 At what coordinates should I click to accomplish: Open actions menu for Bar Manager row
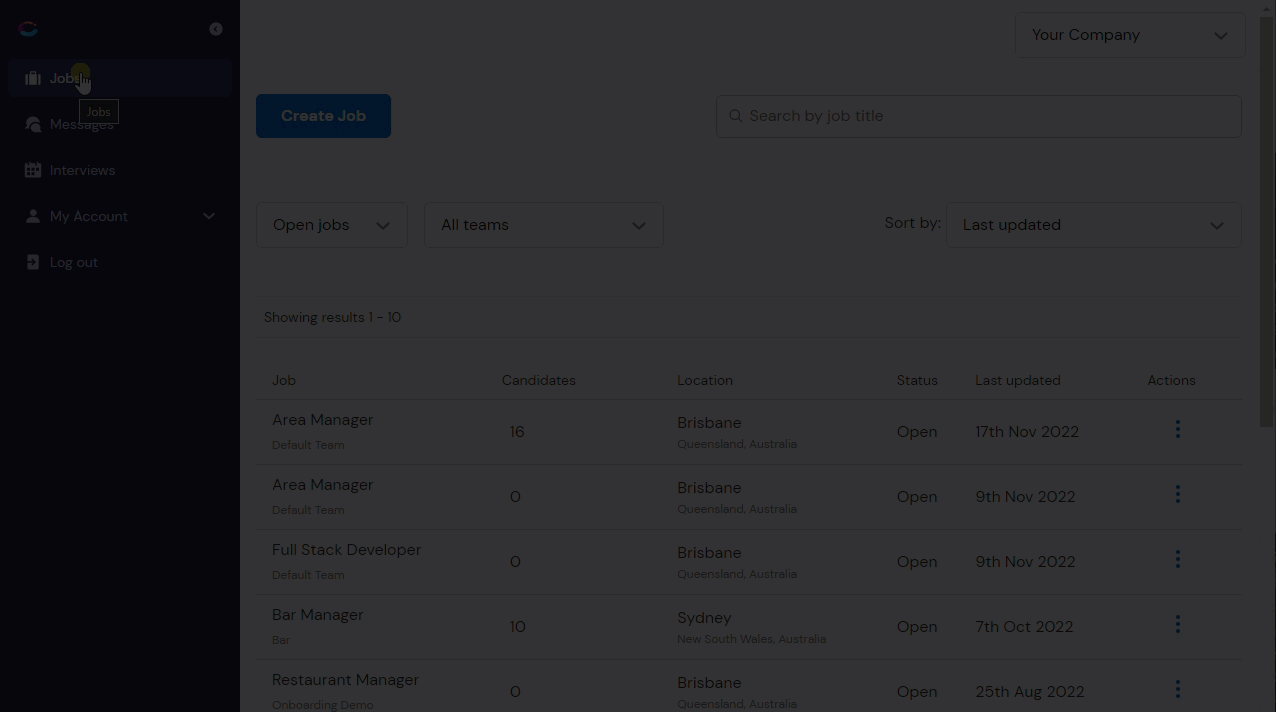(1177, 624)
